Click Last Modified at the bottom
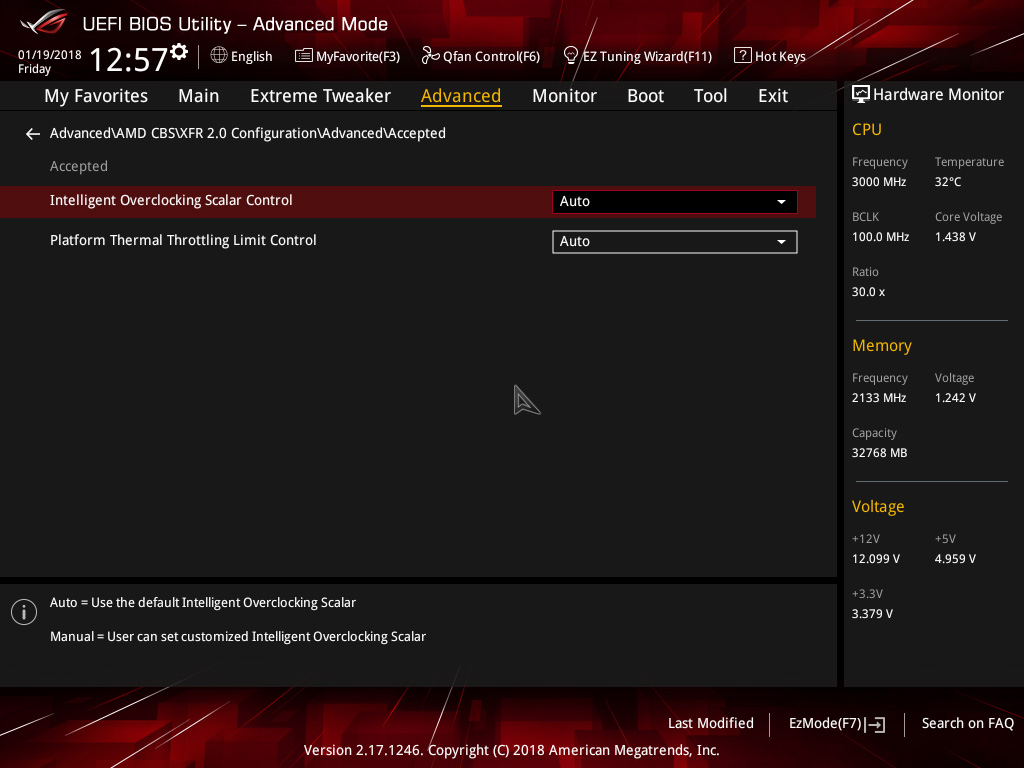The height and width of the screenshot is (768, 1024). pyautogui.click(x=711, y=724)
